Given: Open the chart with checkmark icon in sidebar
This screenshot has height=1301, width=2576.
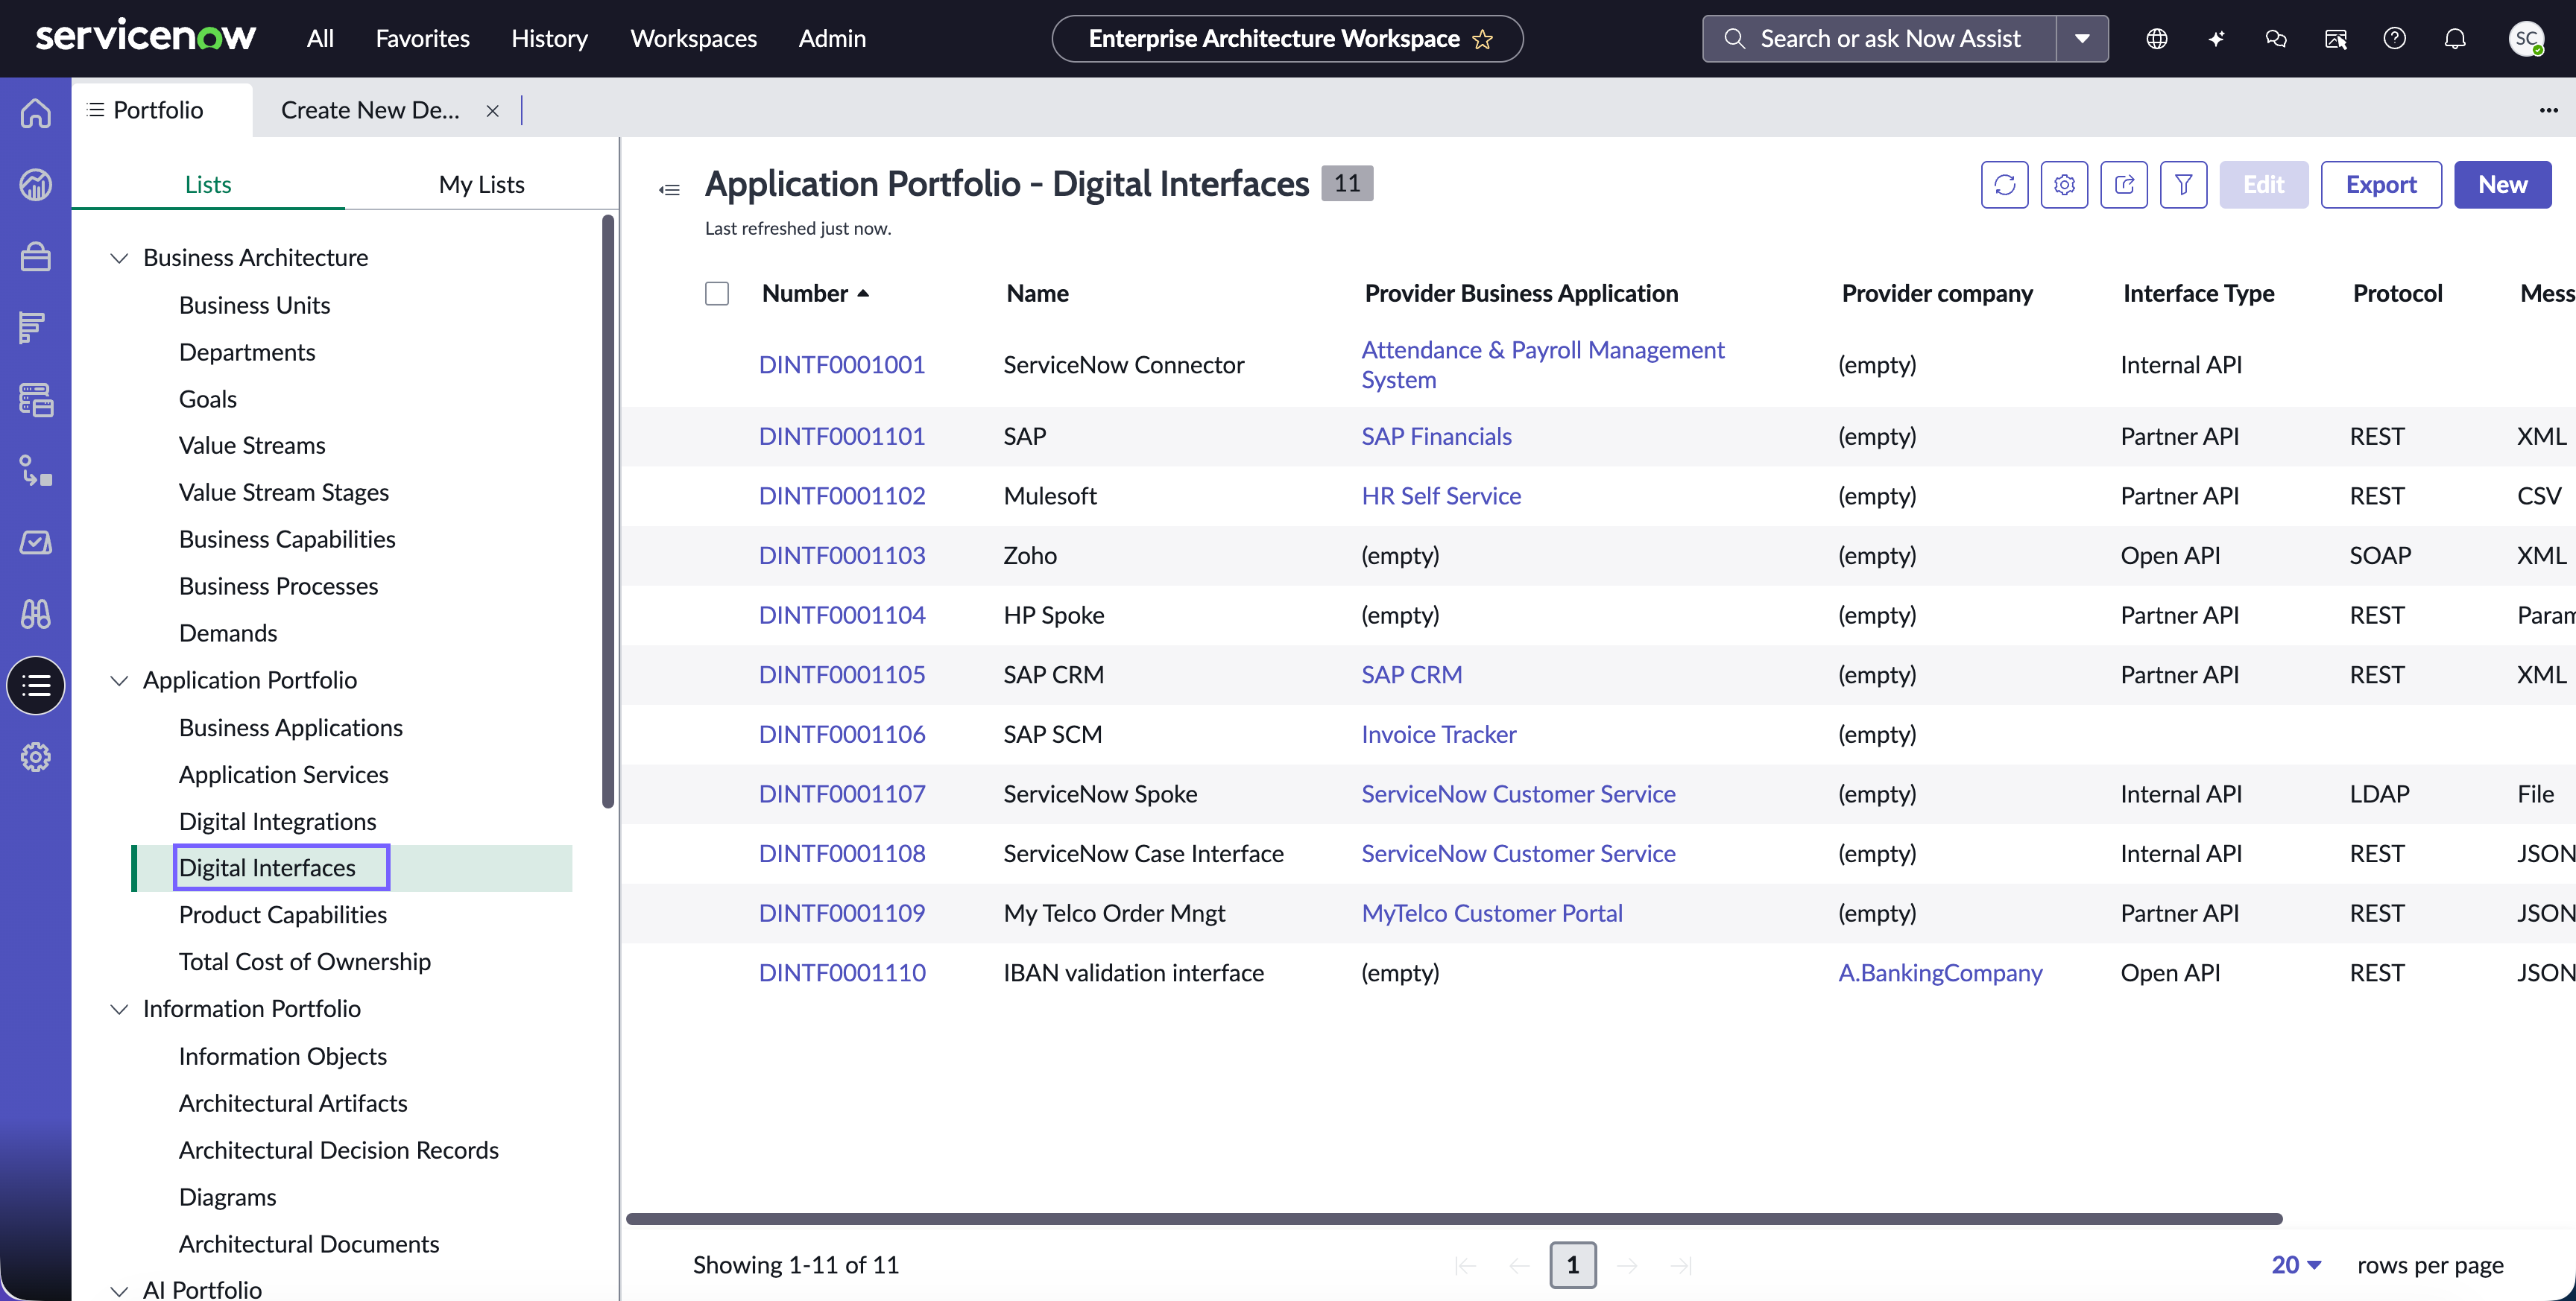Looking at the screenshot, I should coord(36,542).
